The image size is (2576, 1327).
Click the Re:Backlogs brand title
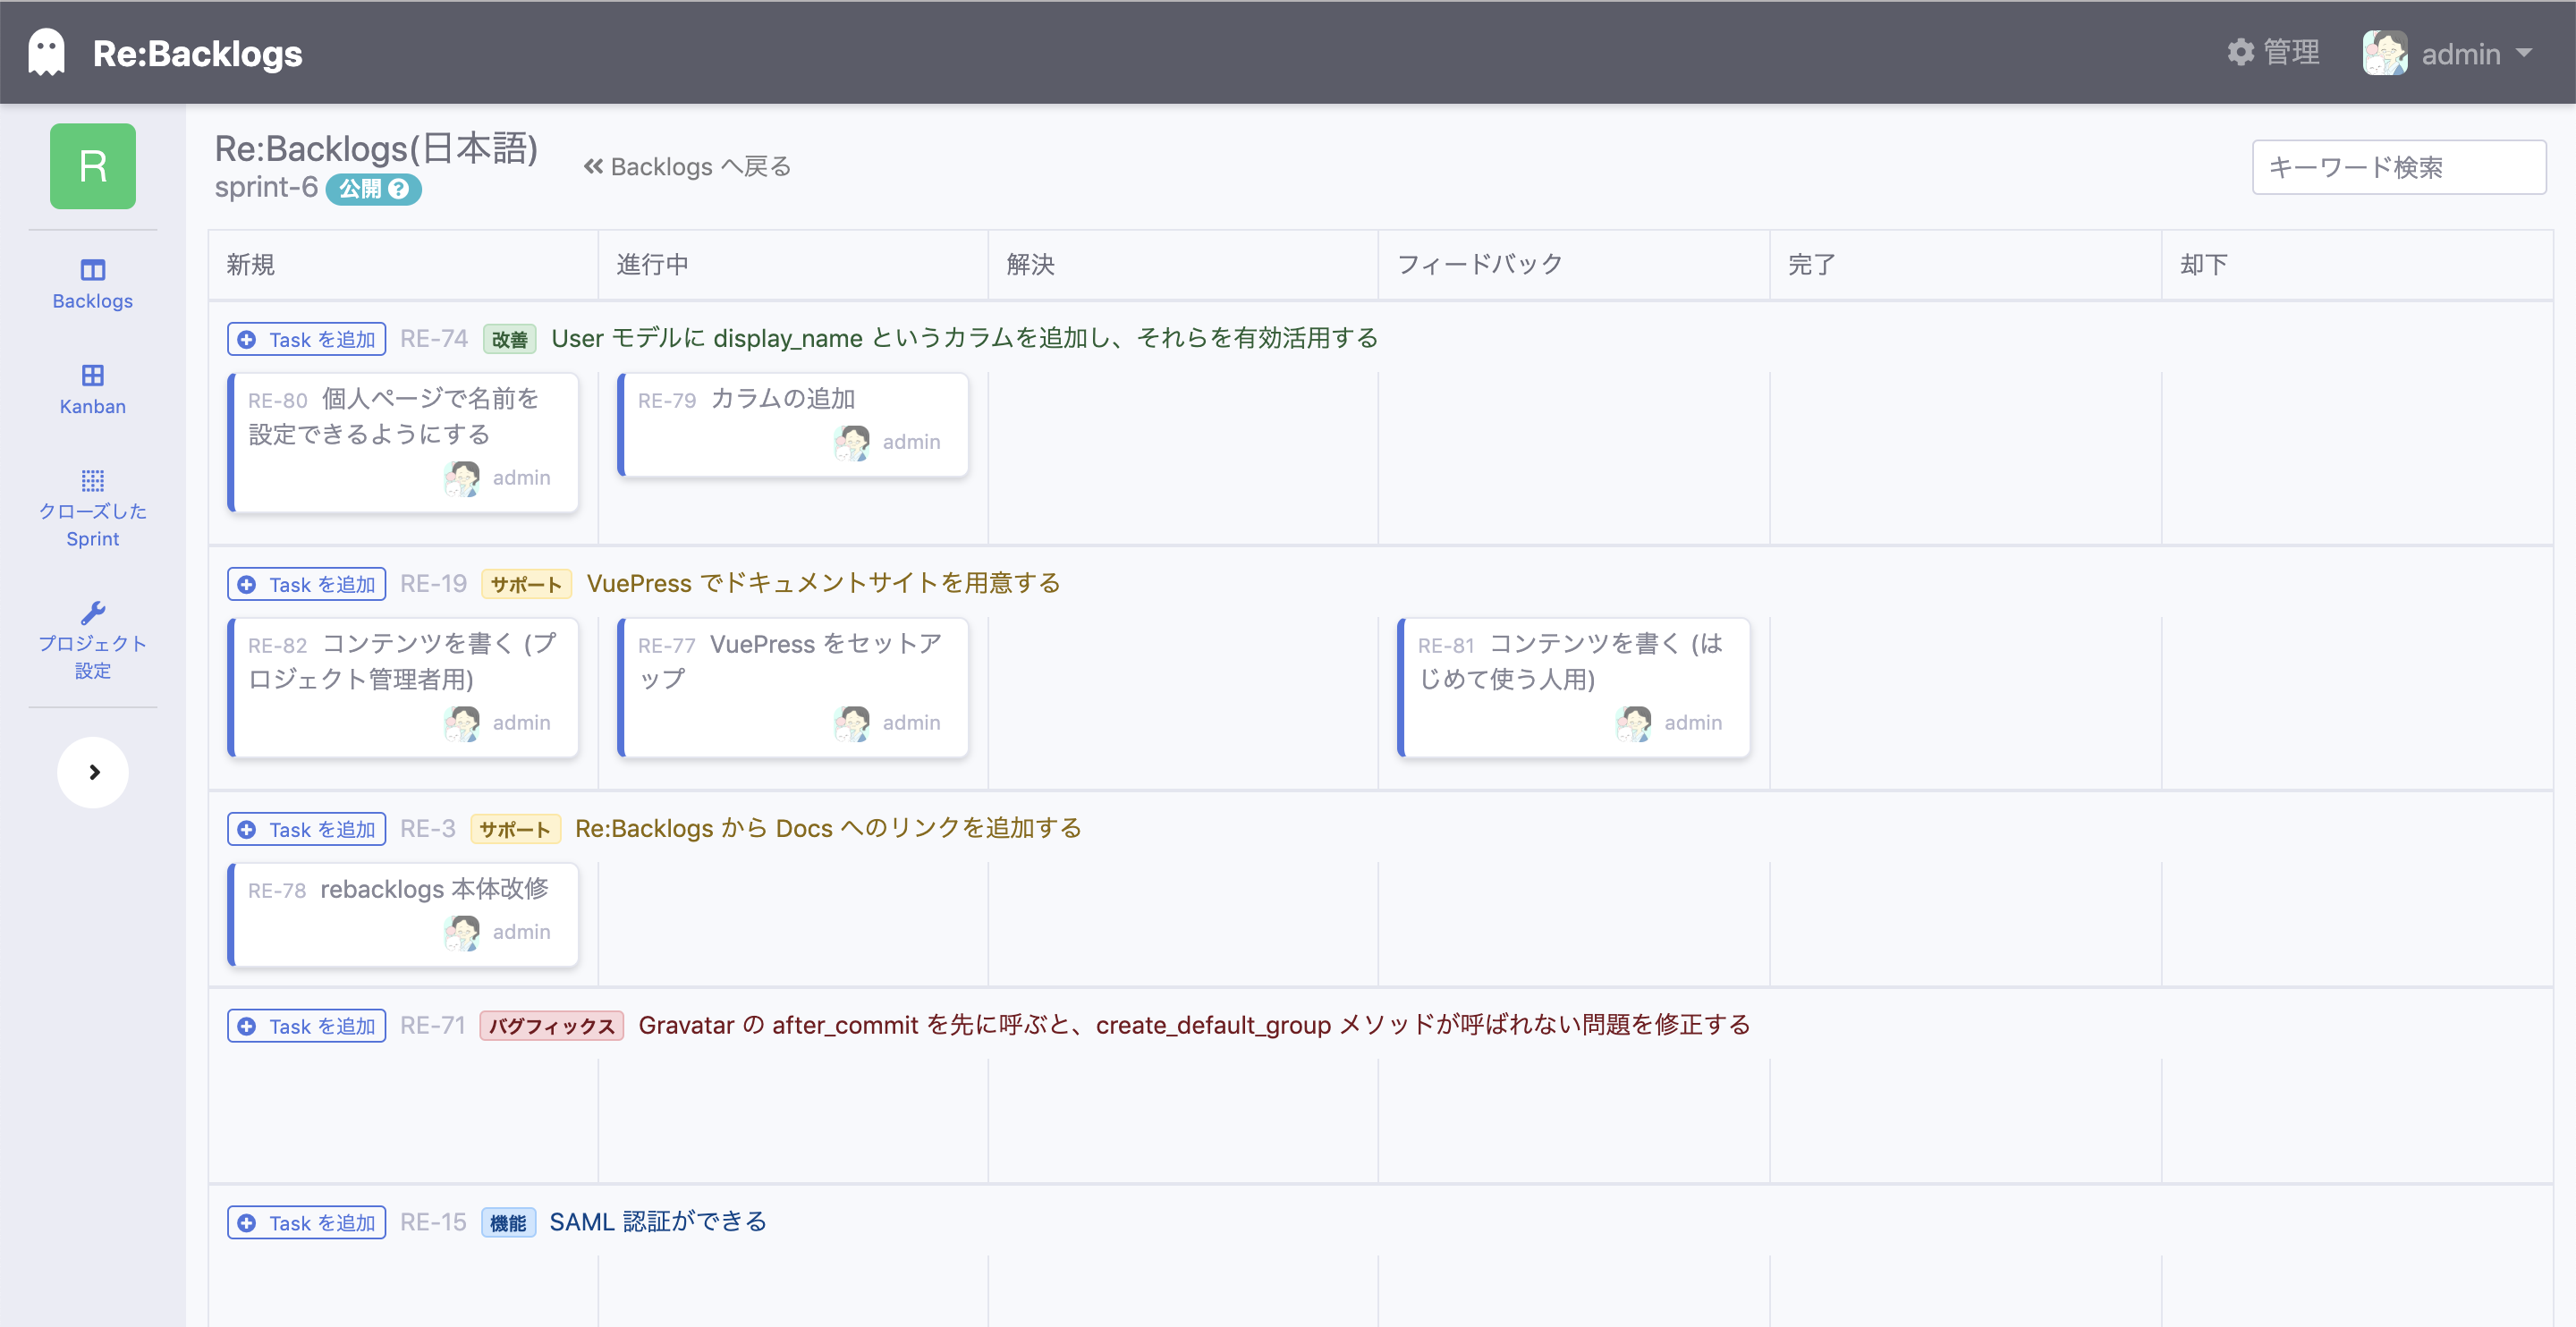[197, 53]
